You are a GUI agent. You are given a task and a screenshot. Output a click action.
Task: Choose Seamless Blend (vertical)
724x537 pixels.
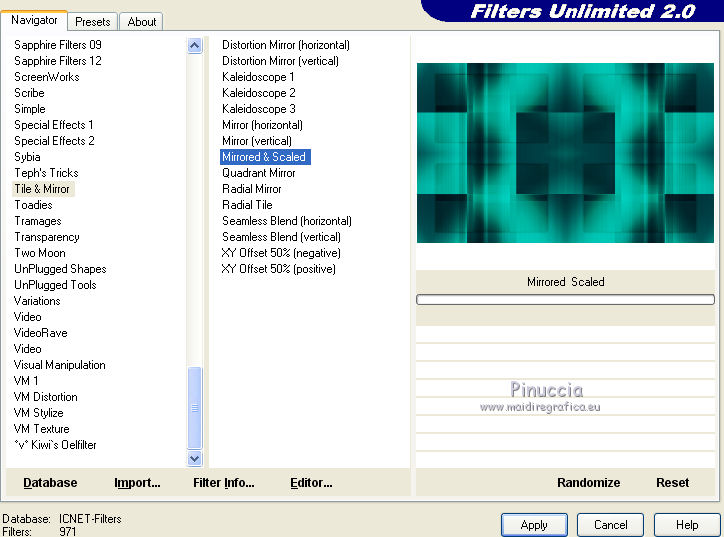(281, 237)
